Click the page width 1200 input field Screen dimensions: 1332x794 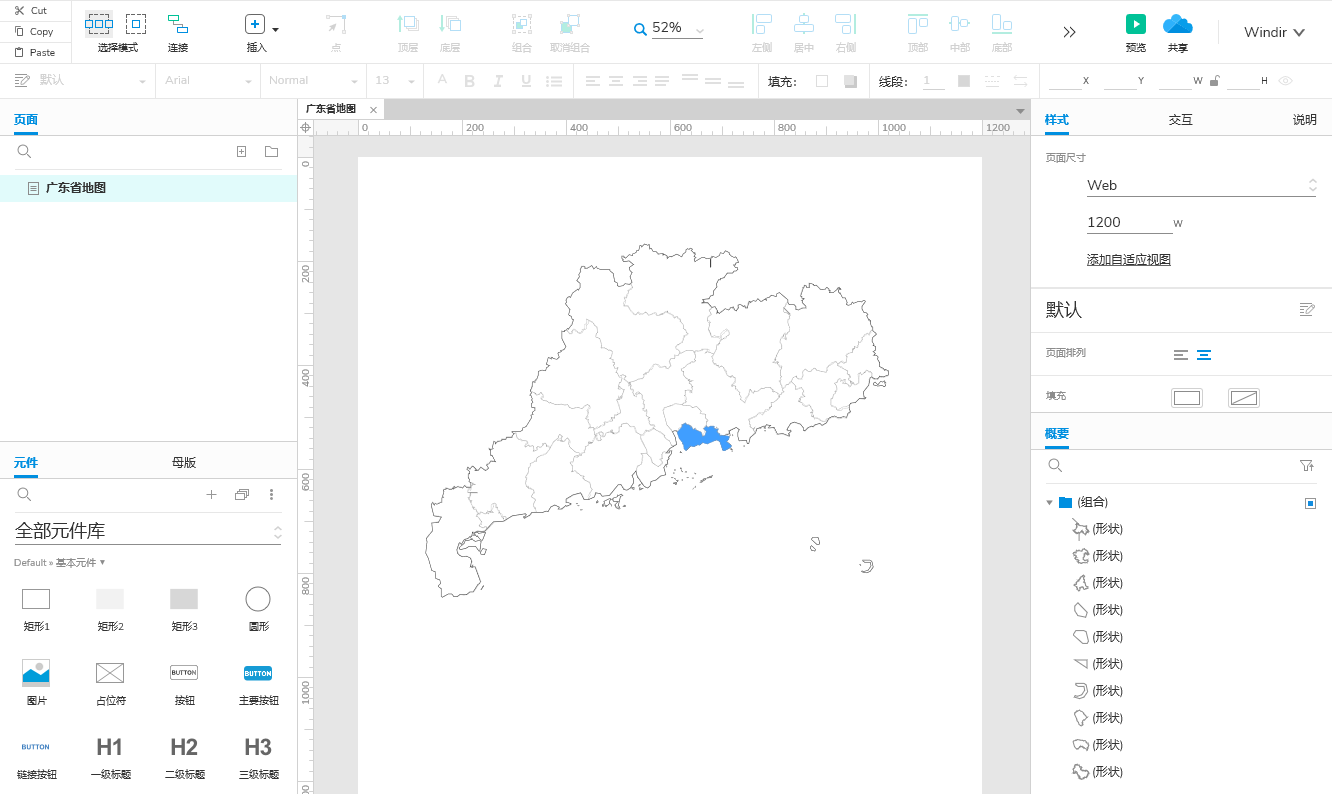point(1128,222)
